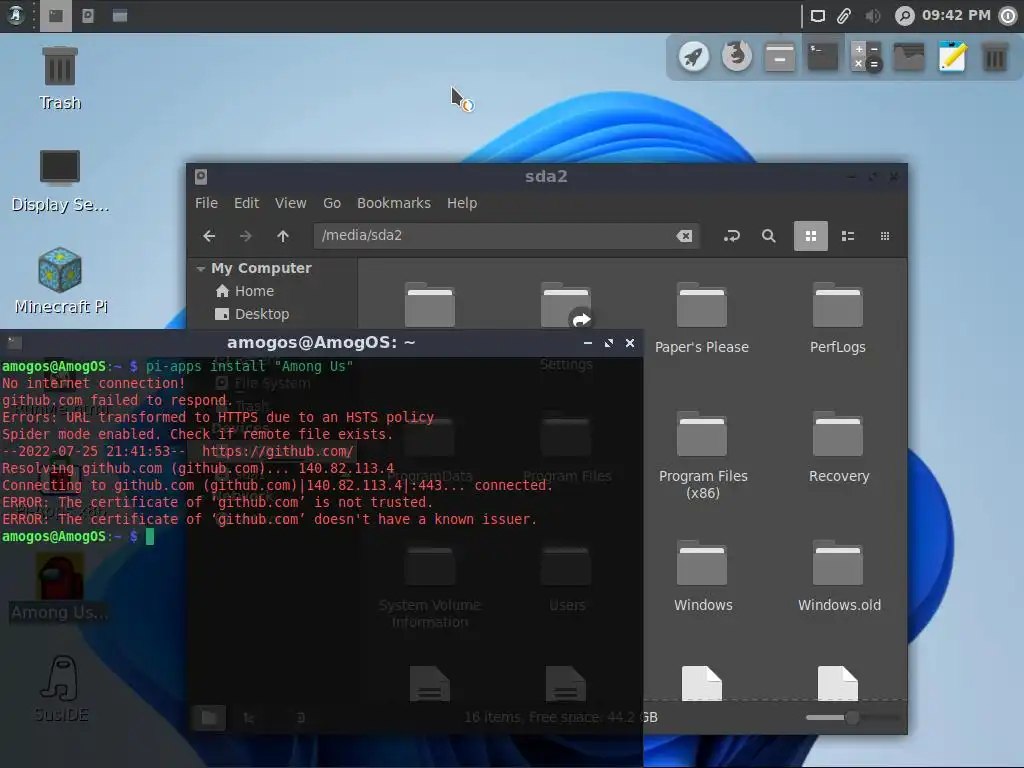Open the View menu in file manager

coord(291,203)
